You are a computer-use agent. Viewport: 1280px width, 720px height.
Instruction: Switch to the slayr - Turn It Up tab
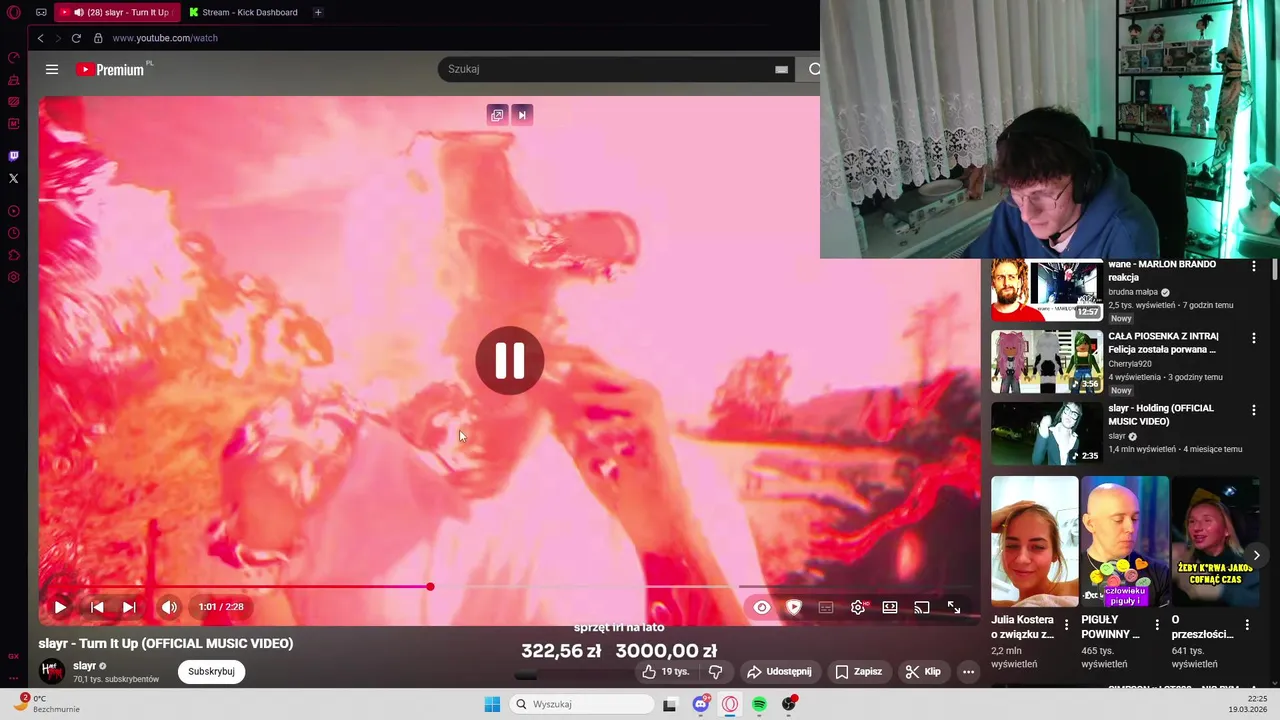[118, 12]
